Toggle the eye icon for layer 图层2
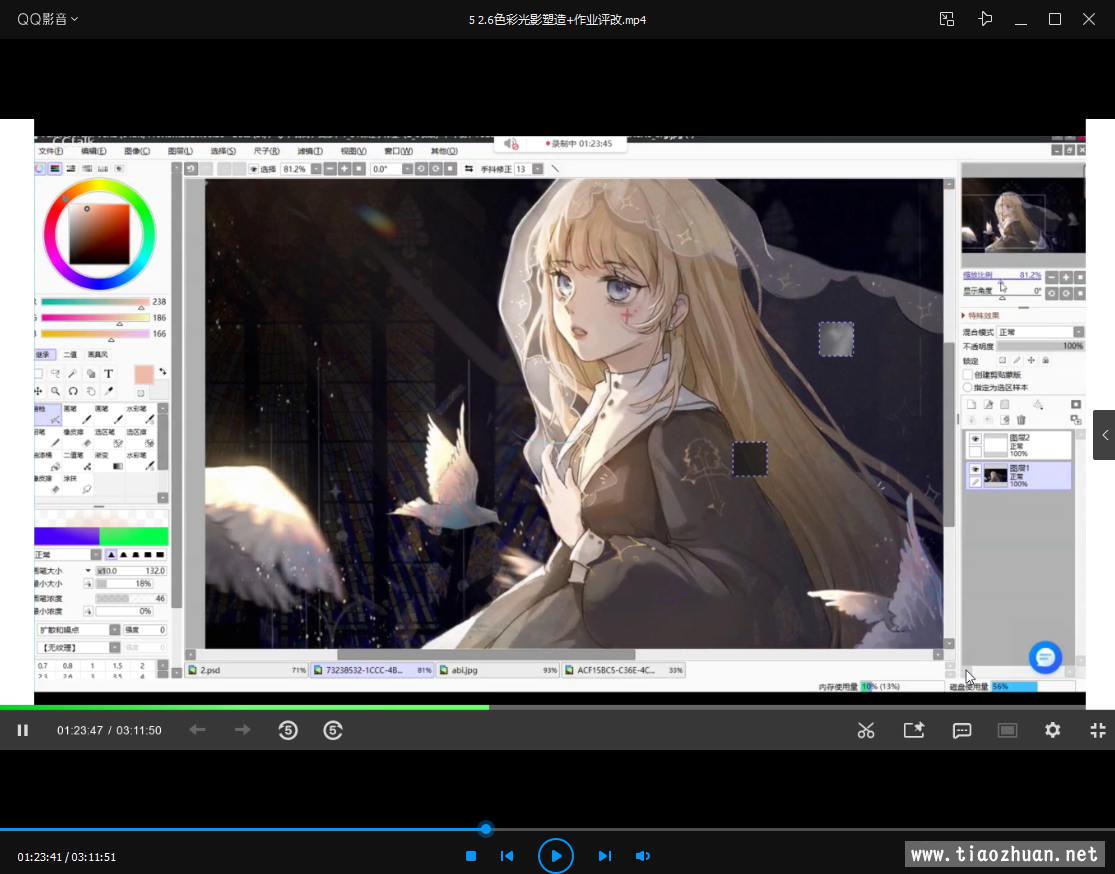The width and height of the screenshot is (1115, 874). [x=975, y=439]
